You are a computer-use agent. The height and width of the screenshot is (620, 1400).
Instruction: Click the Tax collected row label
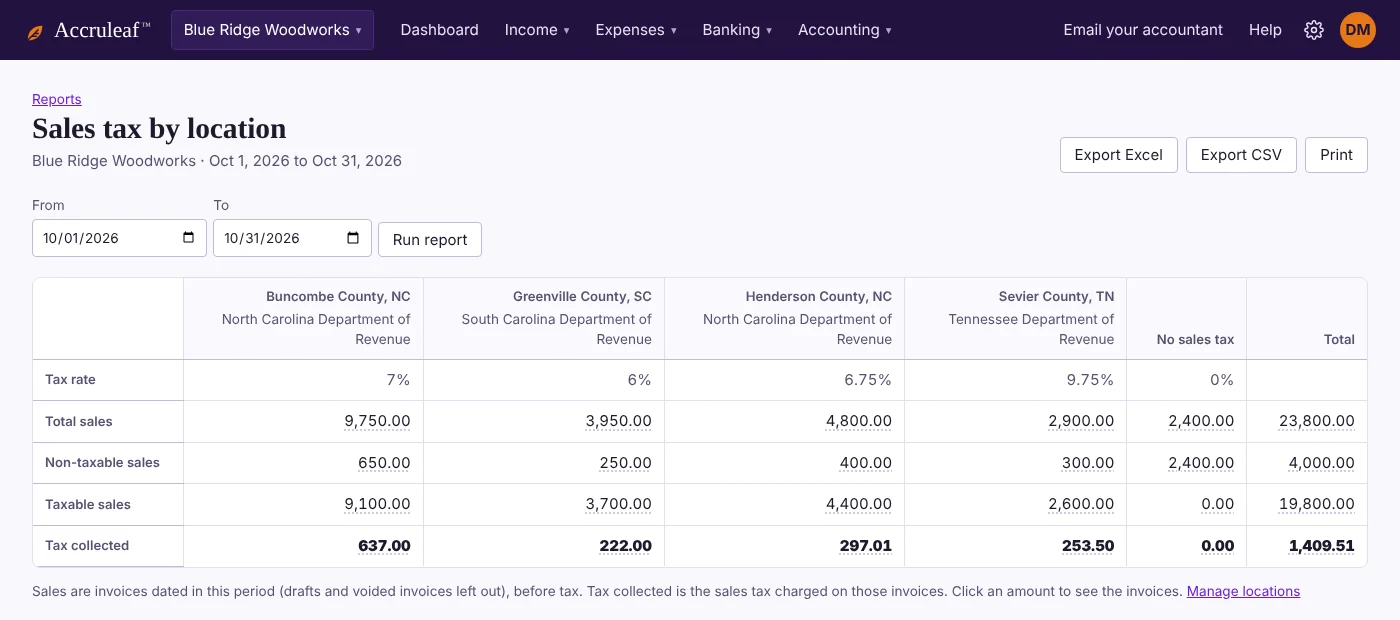coord(108,546)
